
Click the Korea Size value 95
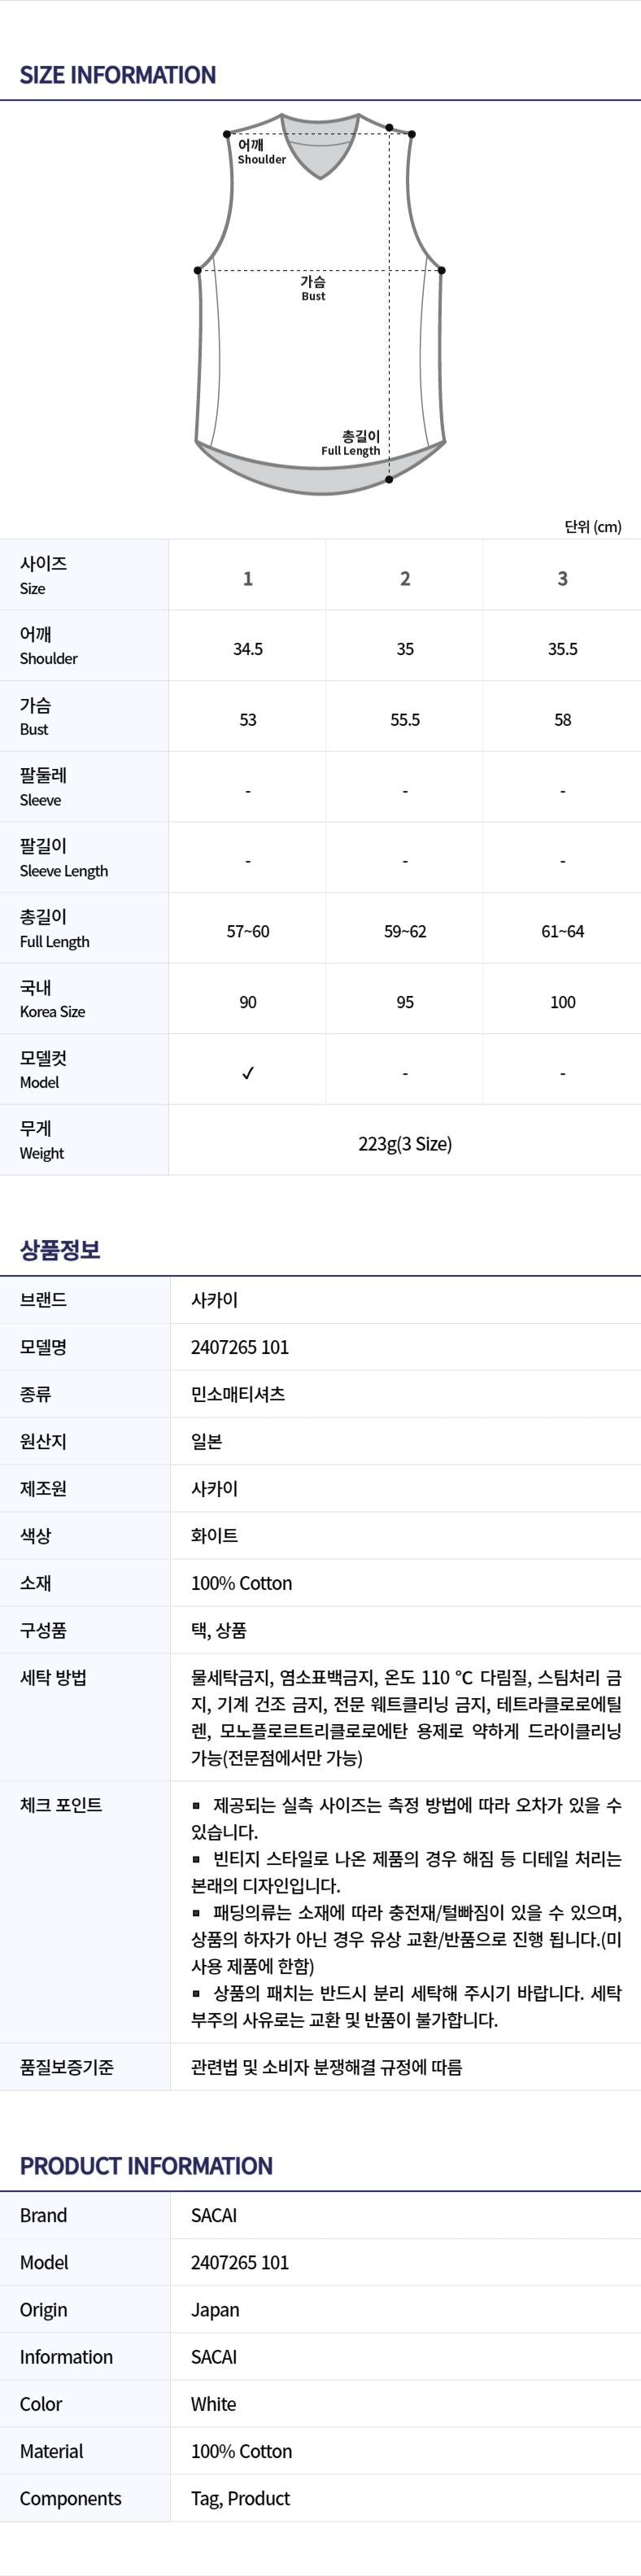click(405, 1002)
